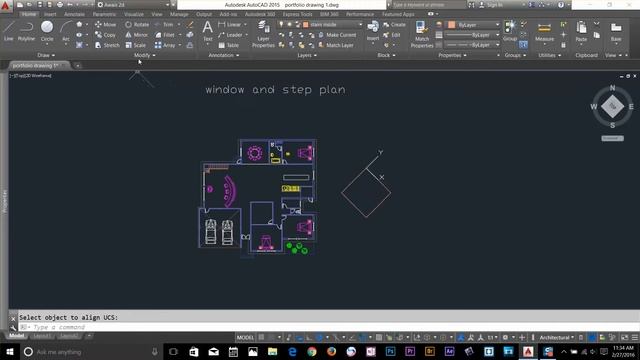Image resolution: width=640 pixels, height=360 pixels.
Task: Switch to the Insert ribbon tab
Action: point(50,14)
